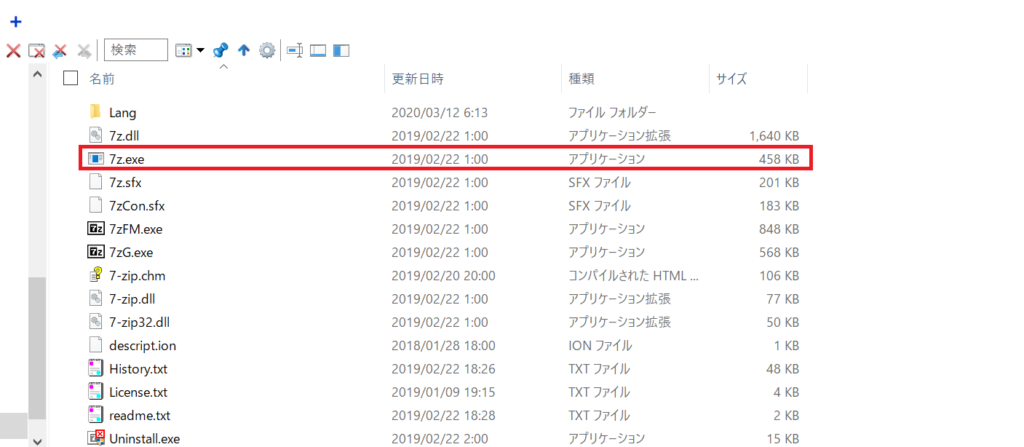Click the ION ファイル type cell

pyautogui.click(x=600, y=346)
